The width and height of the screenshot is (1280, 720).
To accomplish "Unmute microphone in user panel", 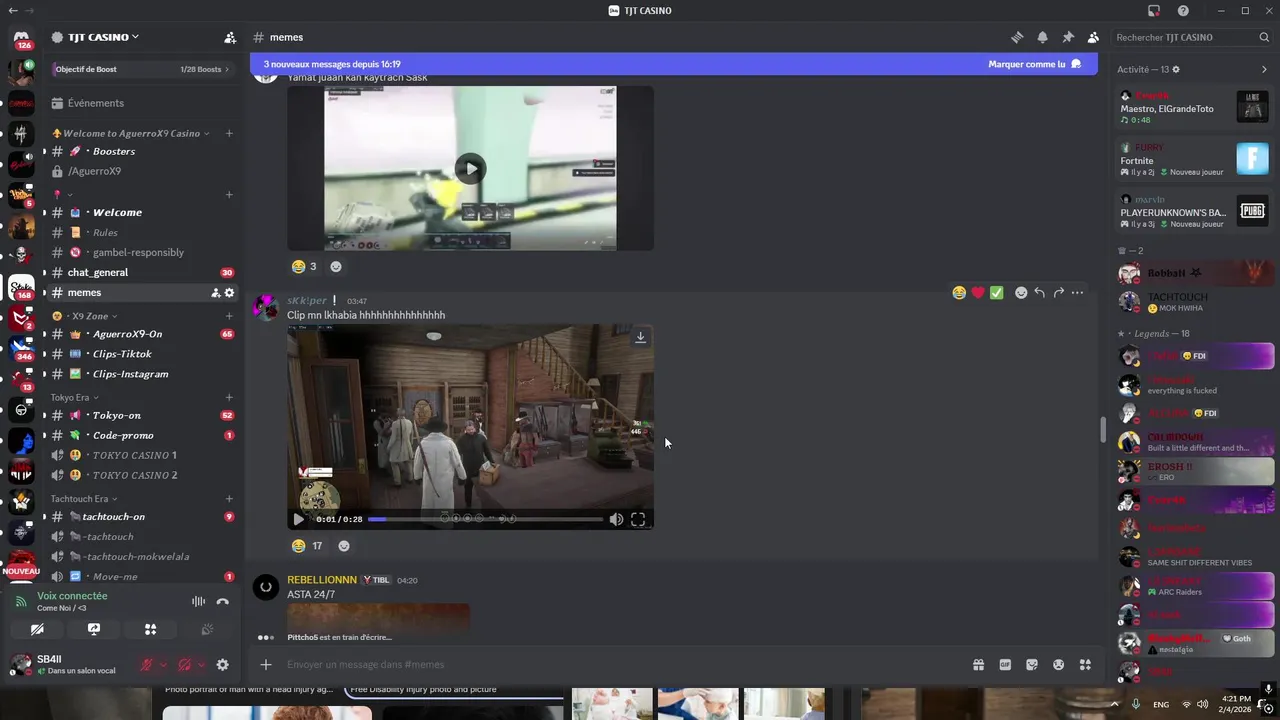I will 146,665.
